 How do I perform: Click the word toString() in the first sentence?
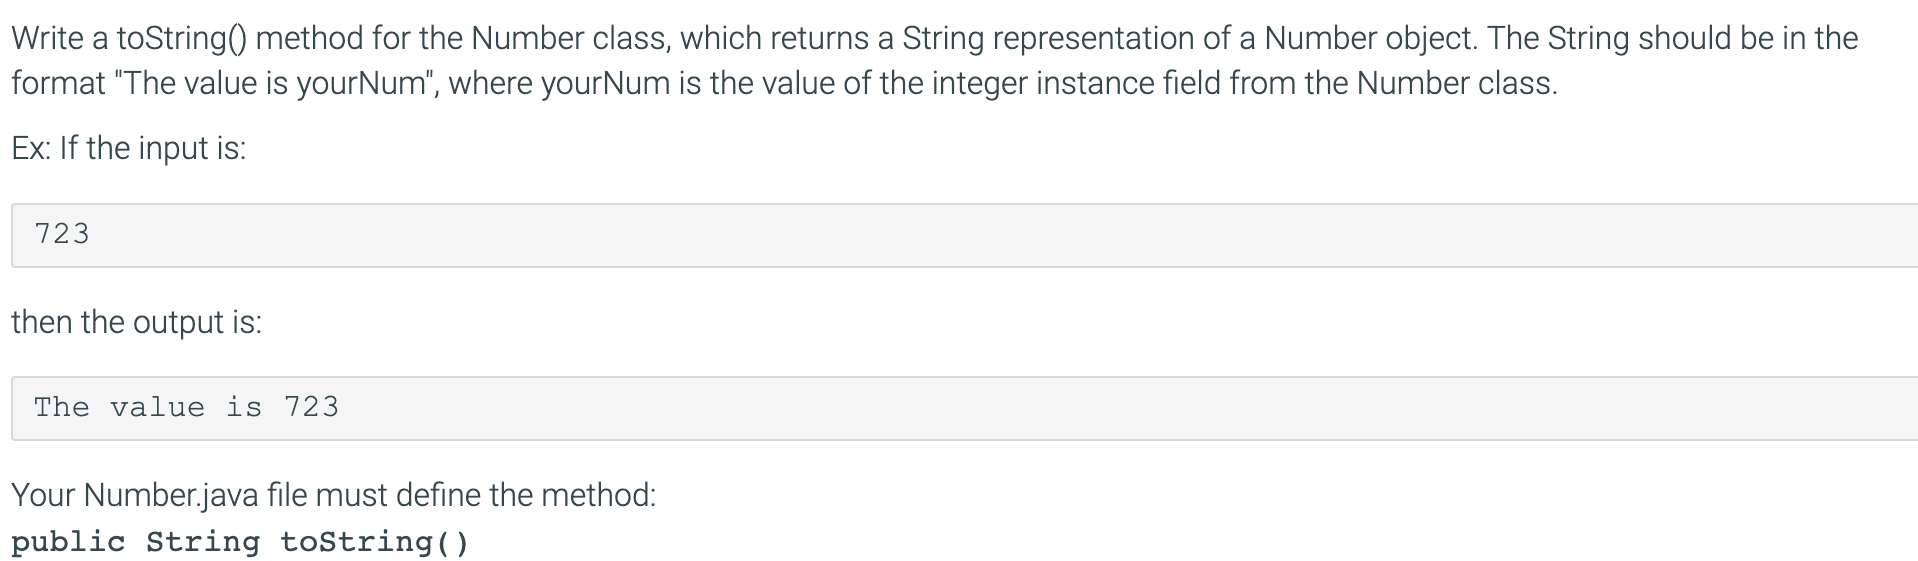point(186,38)
